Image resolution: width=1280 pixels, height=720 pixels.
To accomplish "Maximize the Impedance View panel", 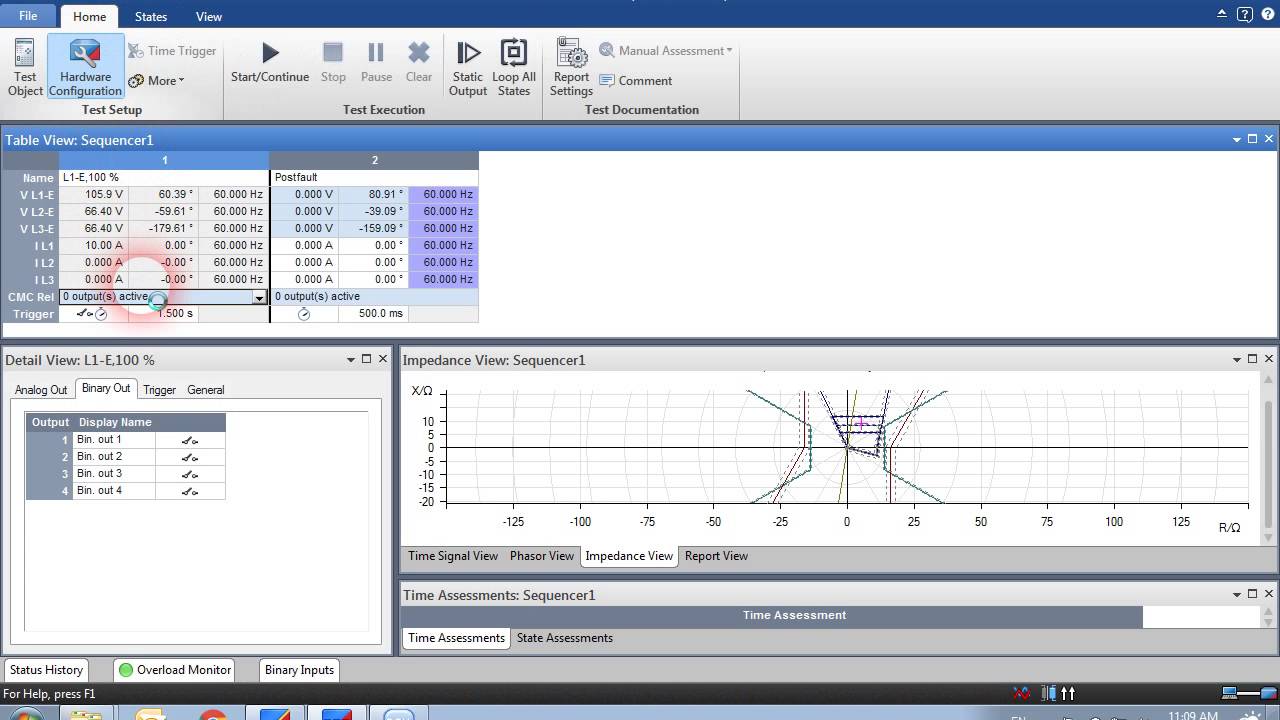I will [x=1252, y=360].
